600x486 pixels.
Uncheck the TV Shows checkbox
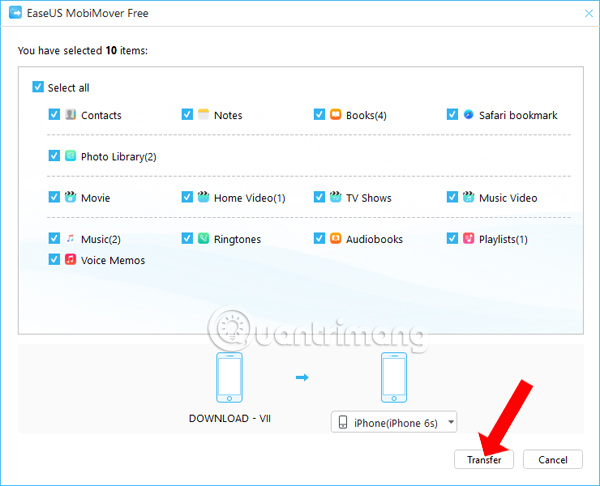coord(319,197)
